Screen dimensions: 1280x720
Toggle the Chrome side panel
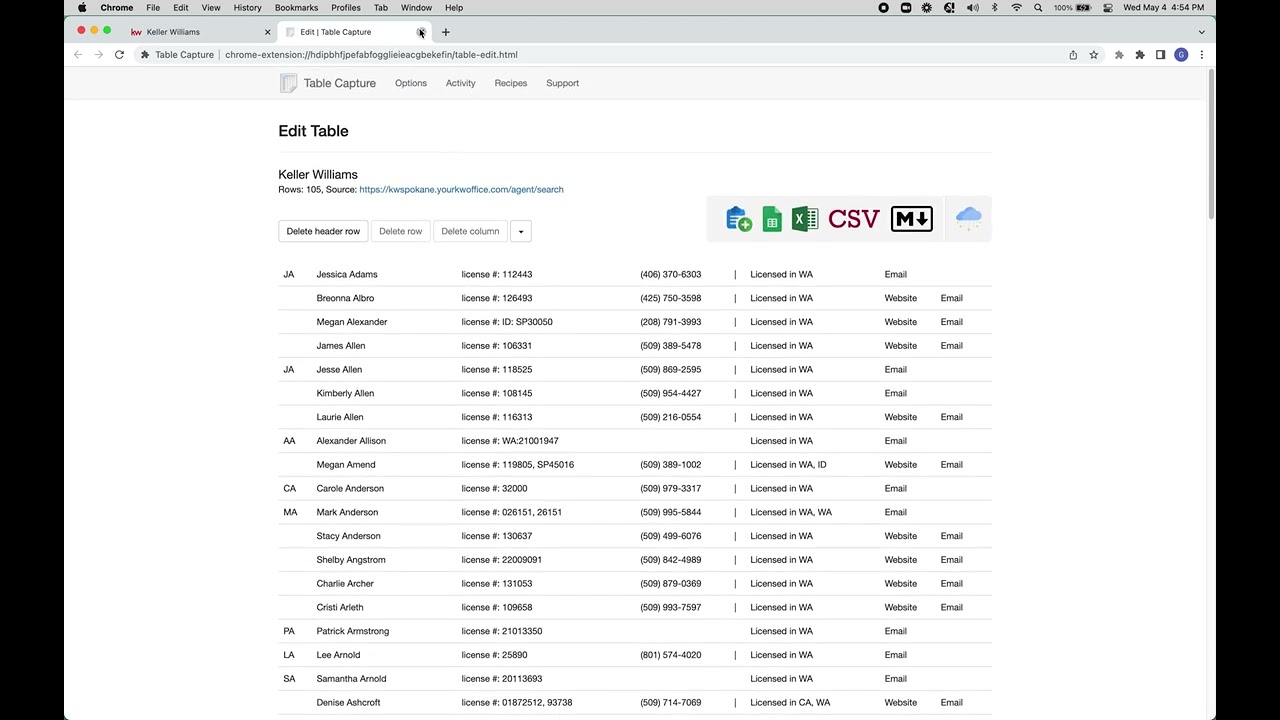(1160, 55)
